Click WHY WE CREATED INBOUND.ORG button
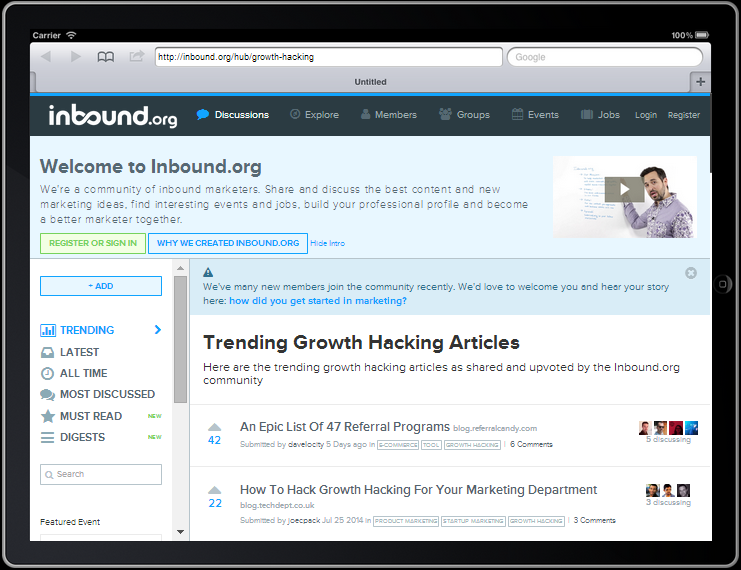 pyautogui.click(x=228, y=243)
